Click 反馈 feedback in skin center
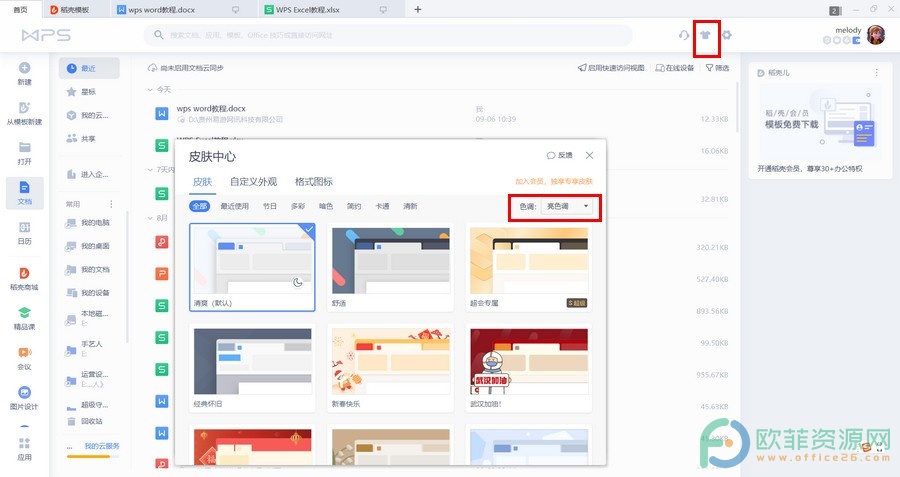Screen dimensions: 900x477 tap(560, 156)
